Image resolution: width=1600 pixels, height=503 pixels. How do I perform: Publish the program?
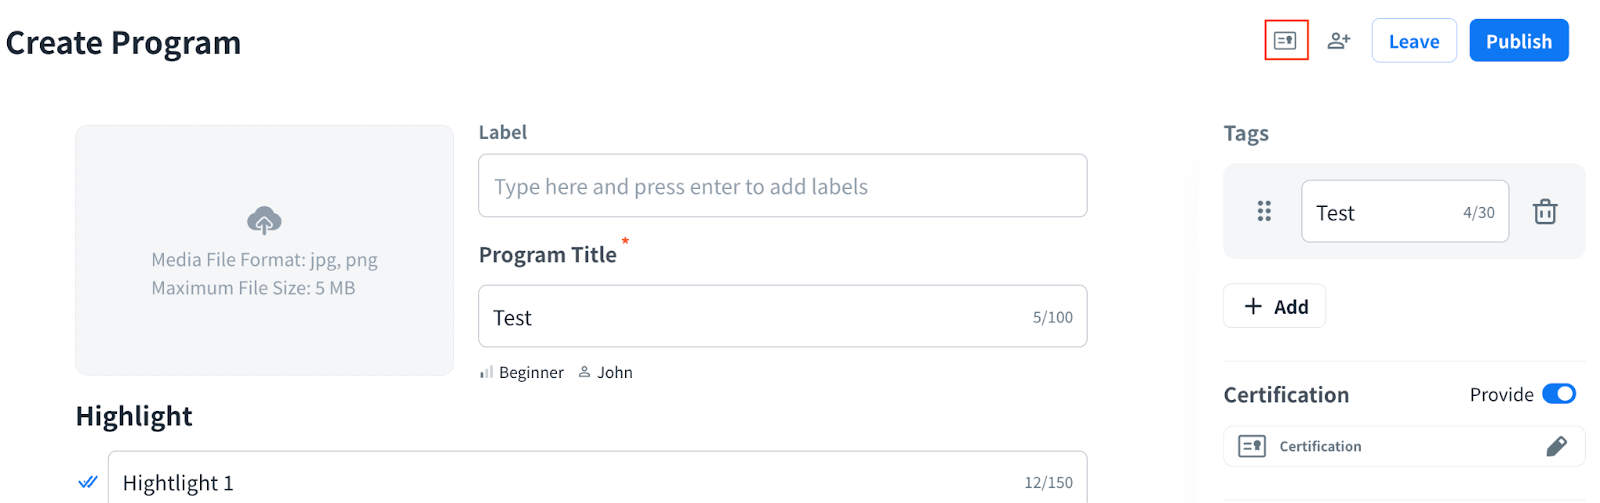[x=1518, y=41]
